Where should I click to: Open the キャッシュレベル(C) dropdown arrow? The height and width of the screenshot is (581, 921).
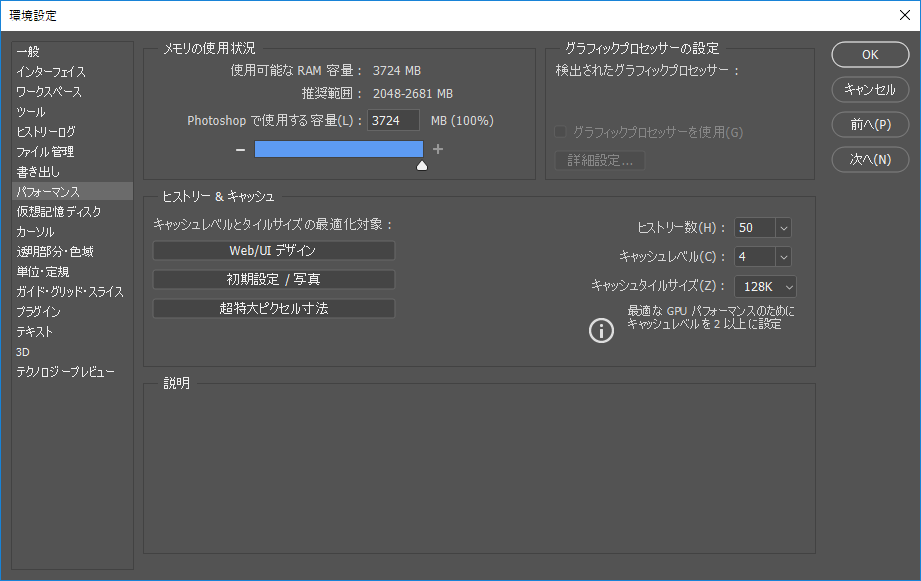(x=784, y=257)
